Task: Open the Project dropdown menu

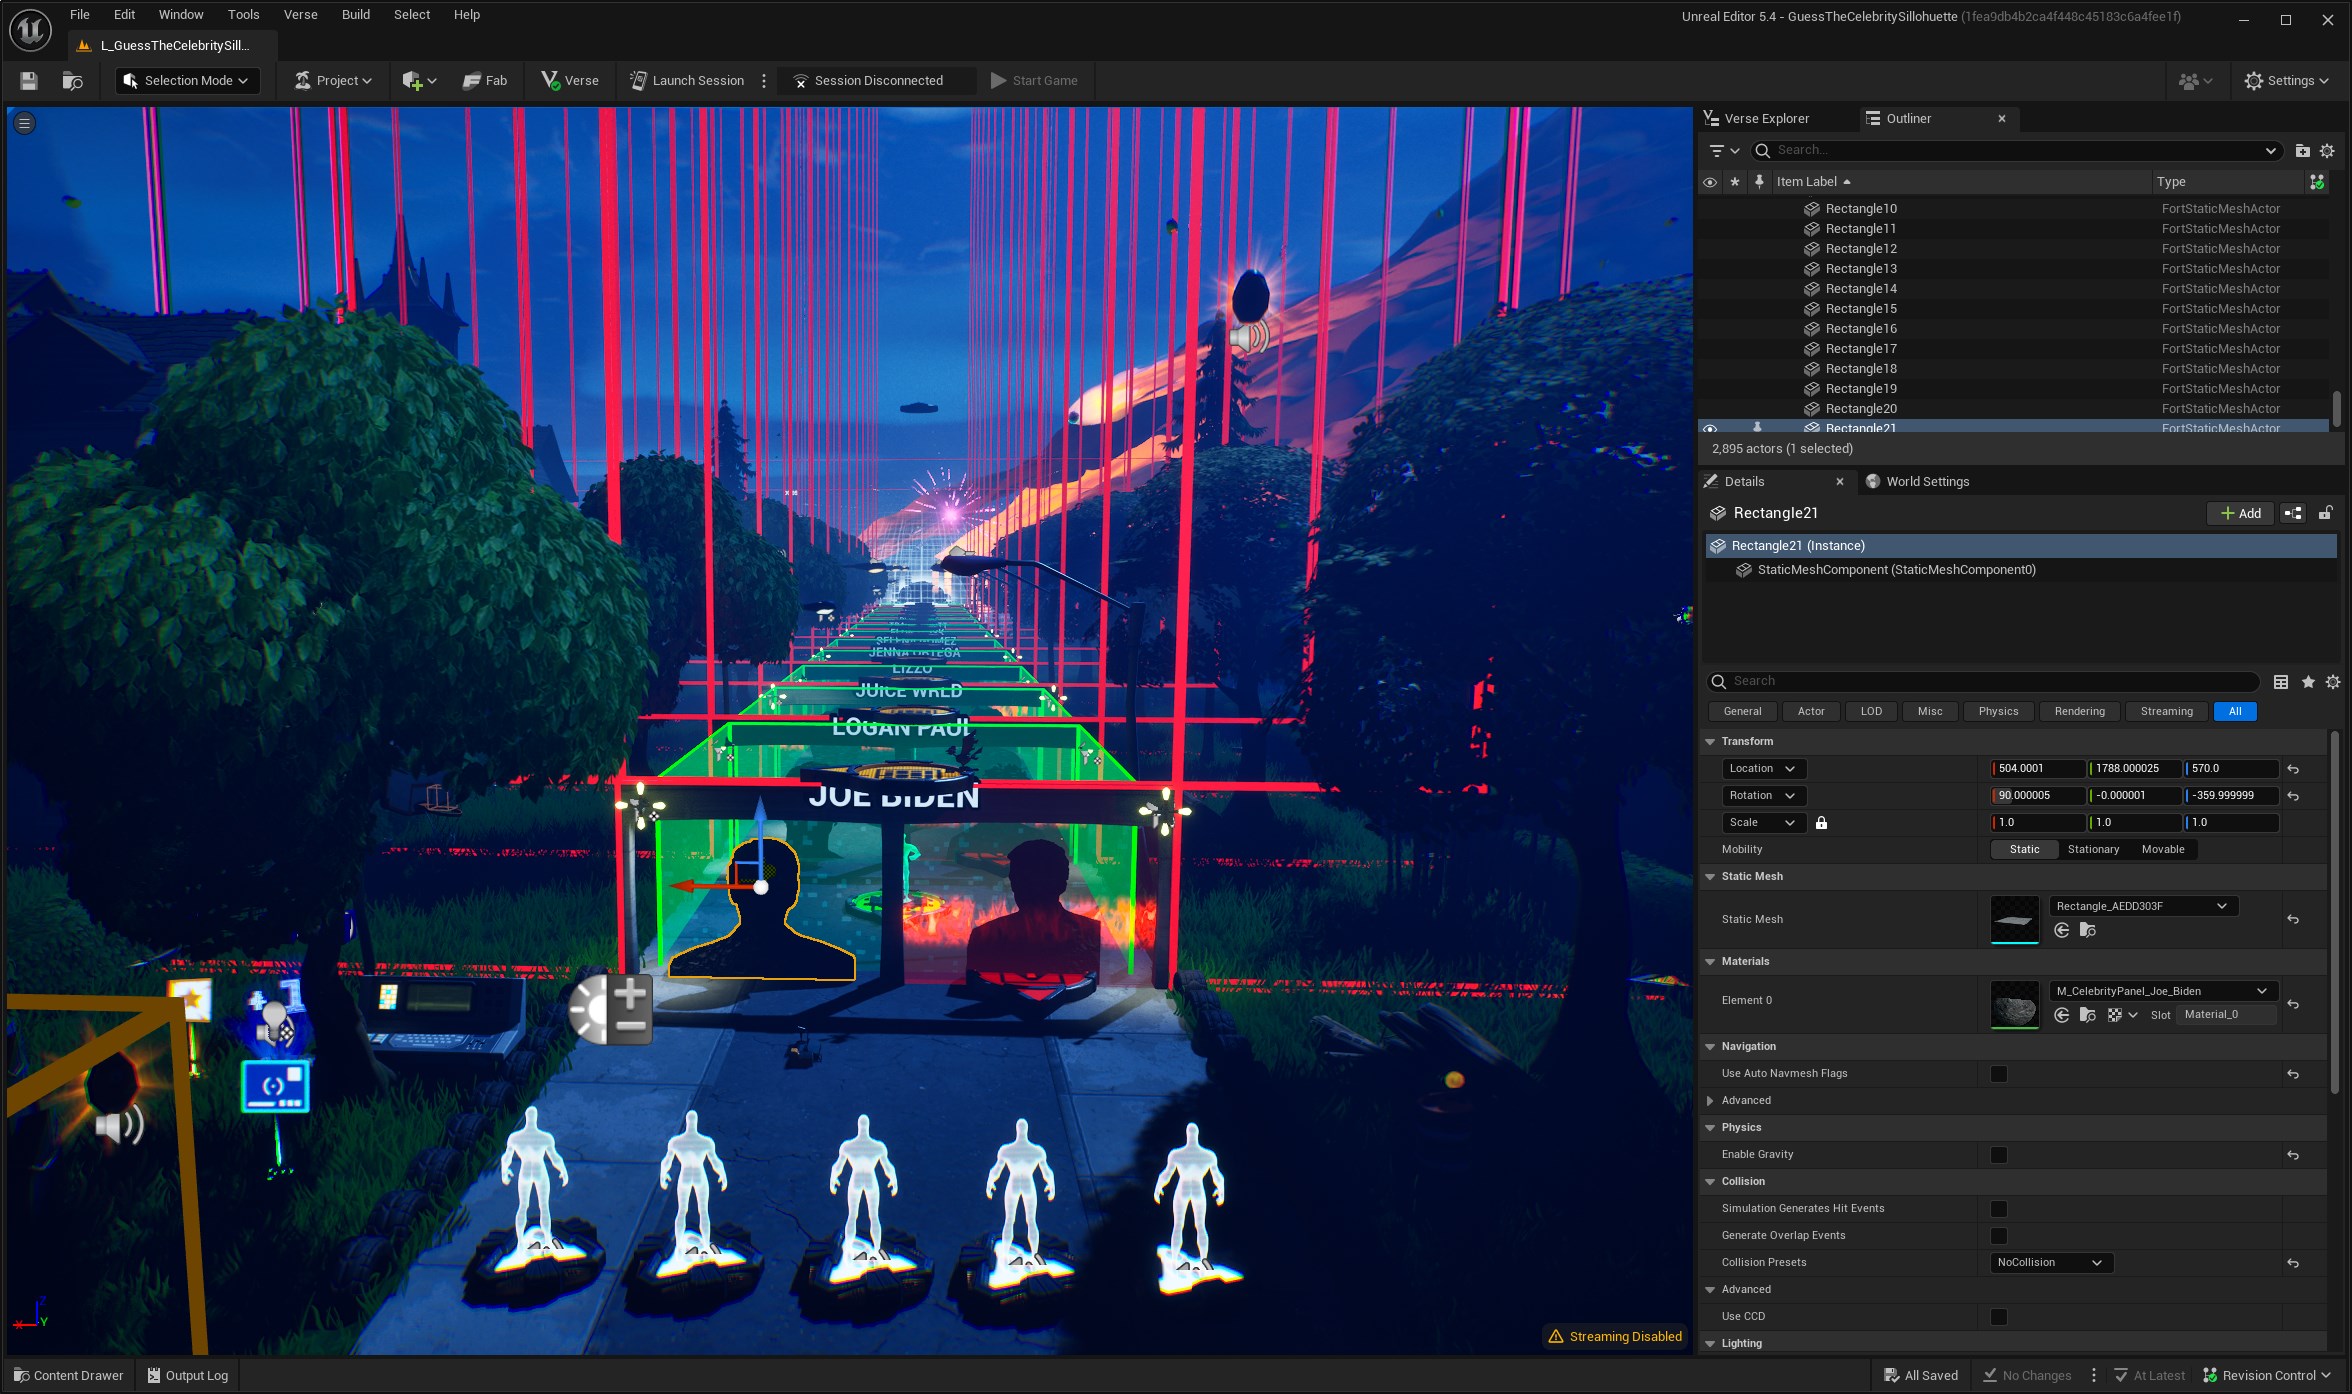Action: (333, 81)
